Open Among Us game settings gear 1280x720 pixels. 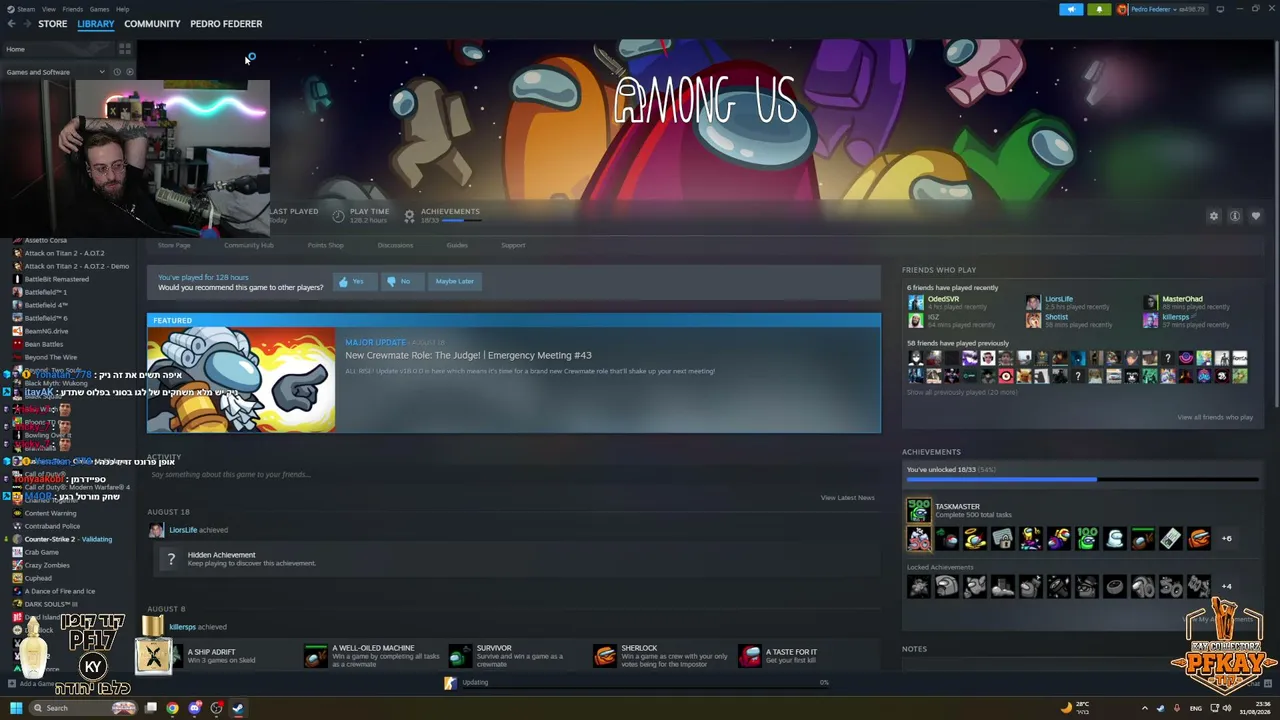(1214, 216)
